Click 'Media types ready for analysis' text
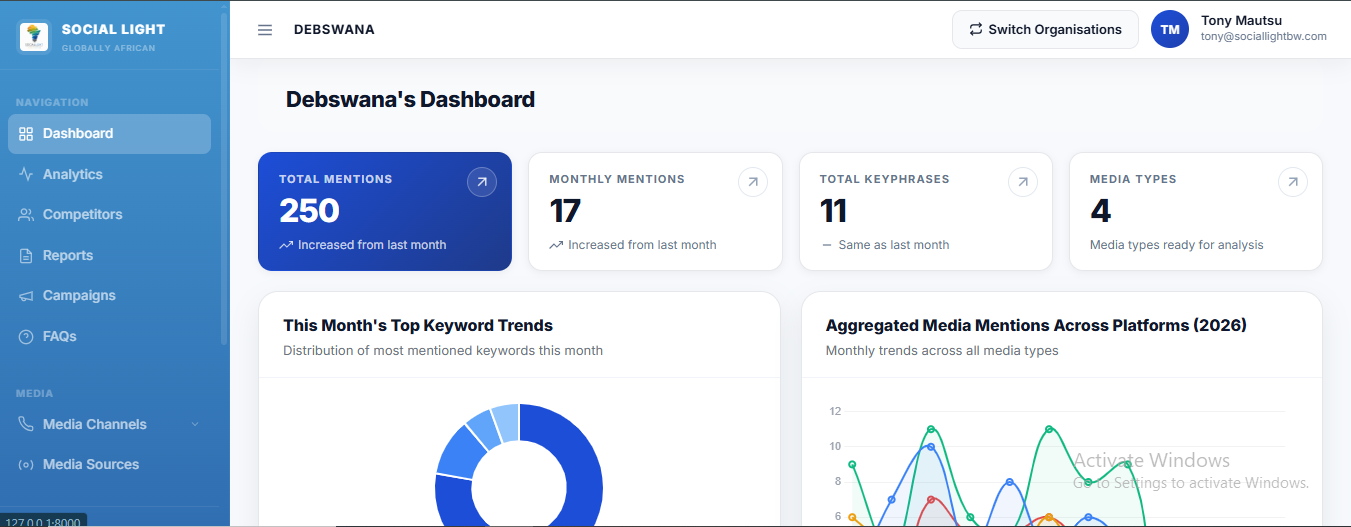 [1176, 245]
